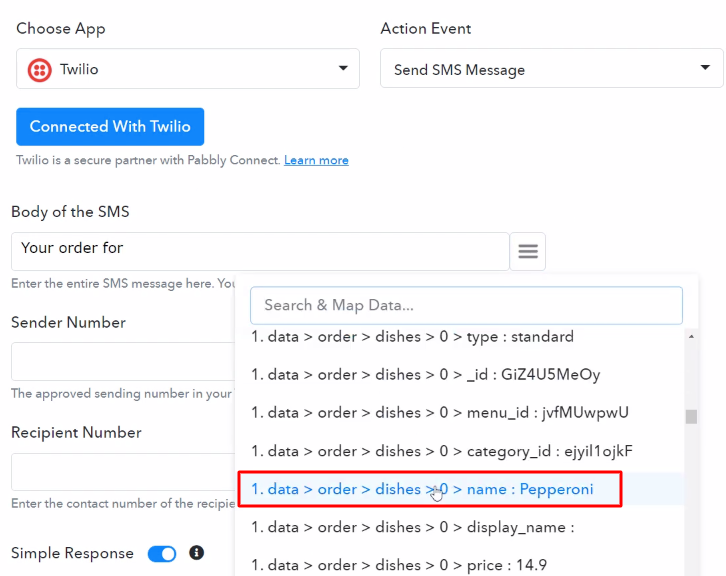
Task: Open the Action Event dropdown arrow
Action: tap(705, 68)
